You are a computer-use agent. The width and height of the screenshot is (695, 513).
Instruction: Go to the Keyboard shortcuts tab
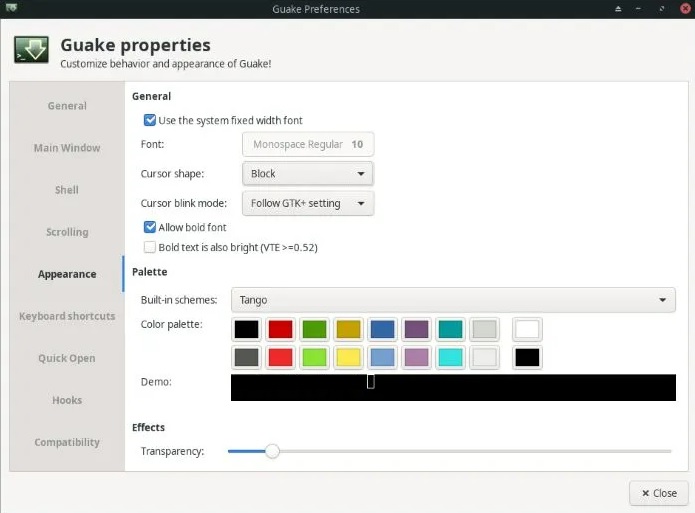[x=67, y=316]
